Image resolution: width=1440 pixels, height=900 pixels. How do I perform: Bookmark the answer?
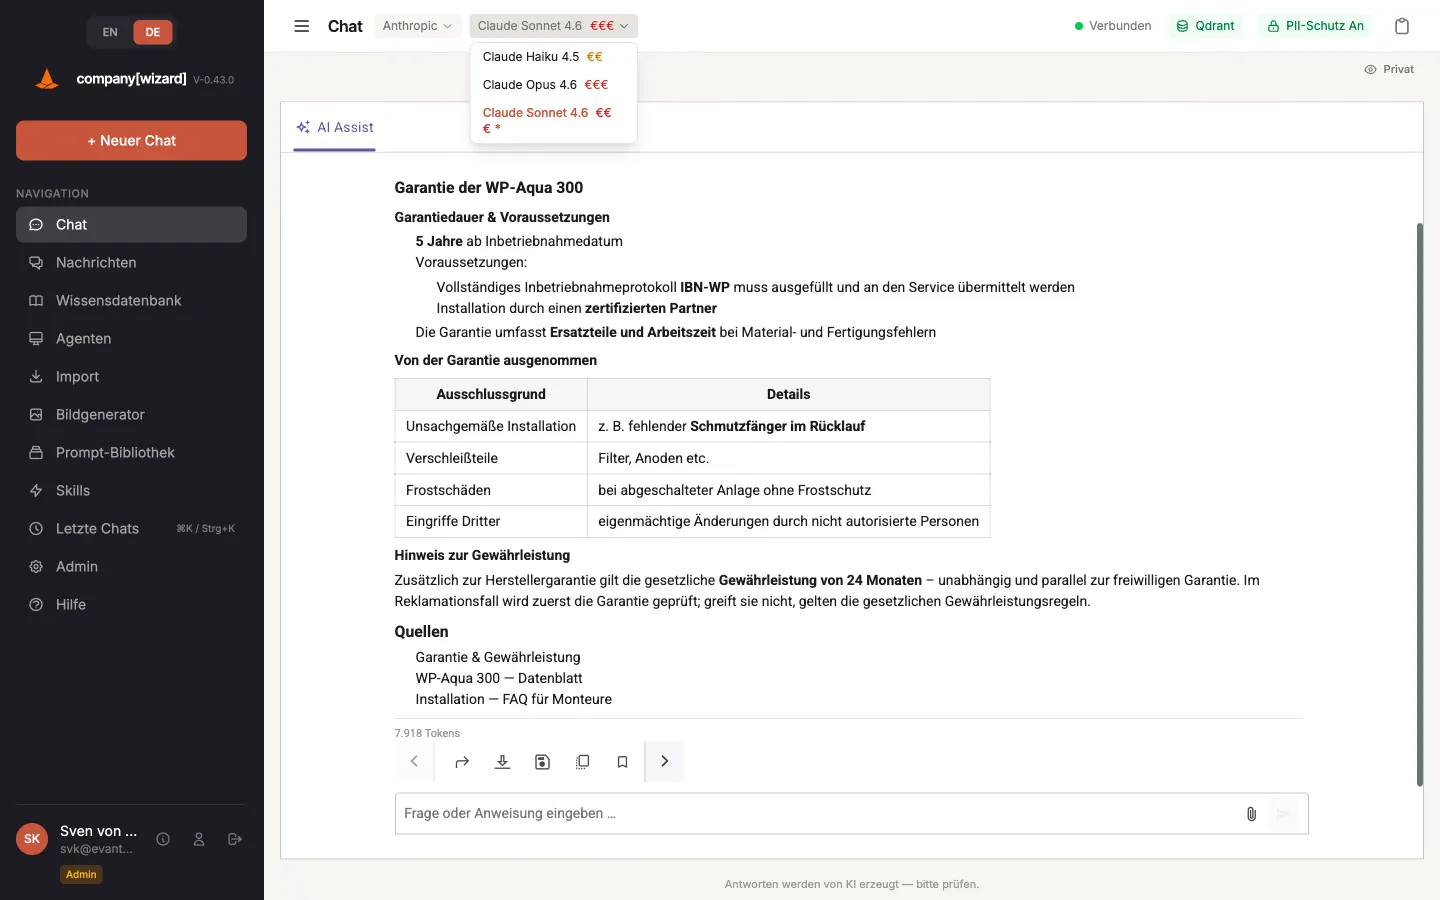click(622, 762)
